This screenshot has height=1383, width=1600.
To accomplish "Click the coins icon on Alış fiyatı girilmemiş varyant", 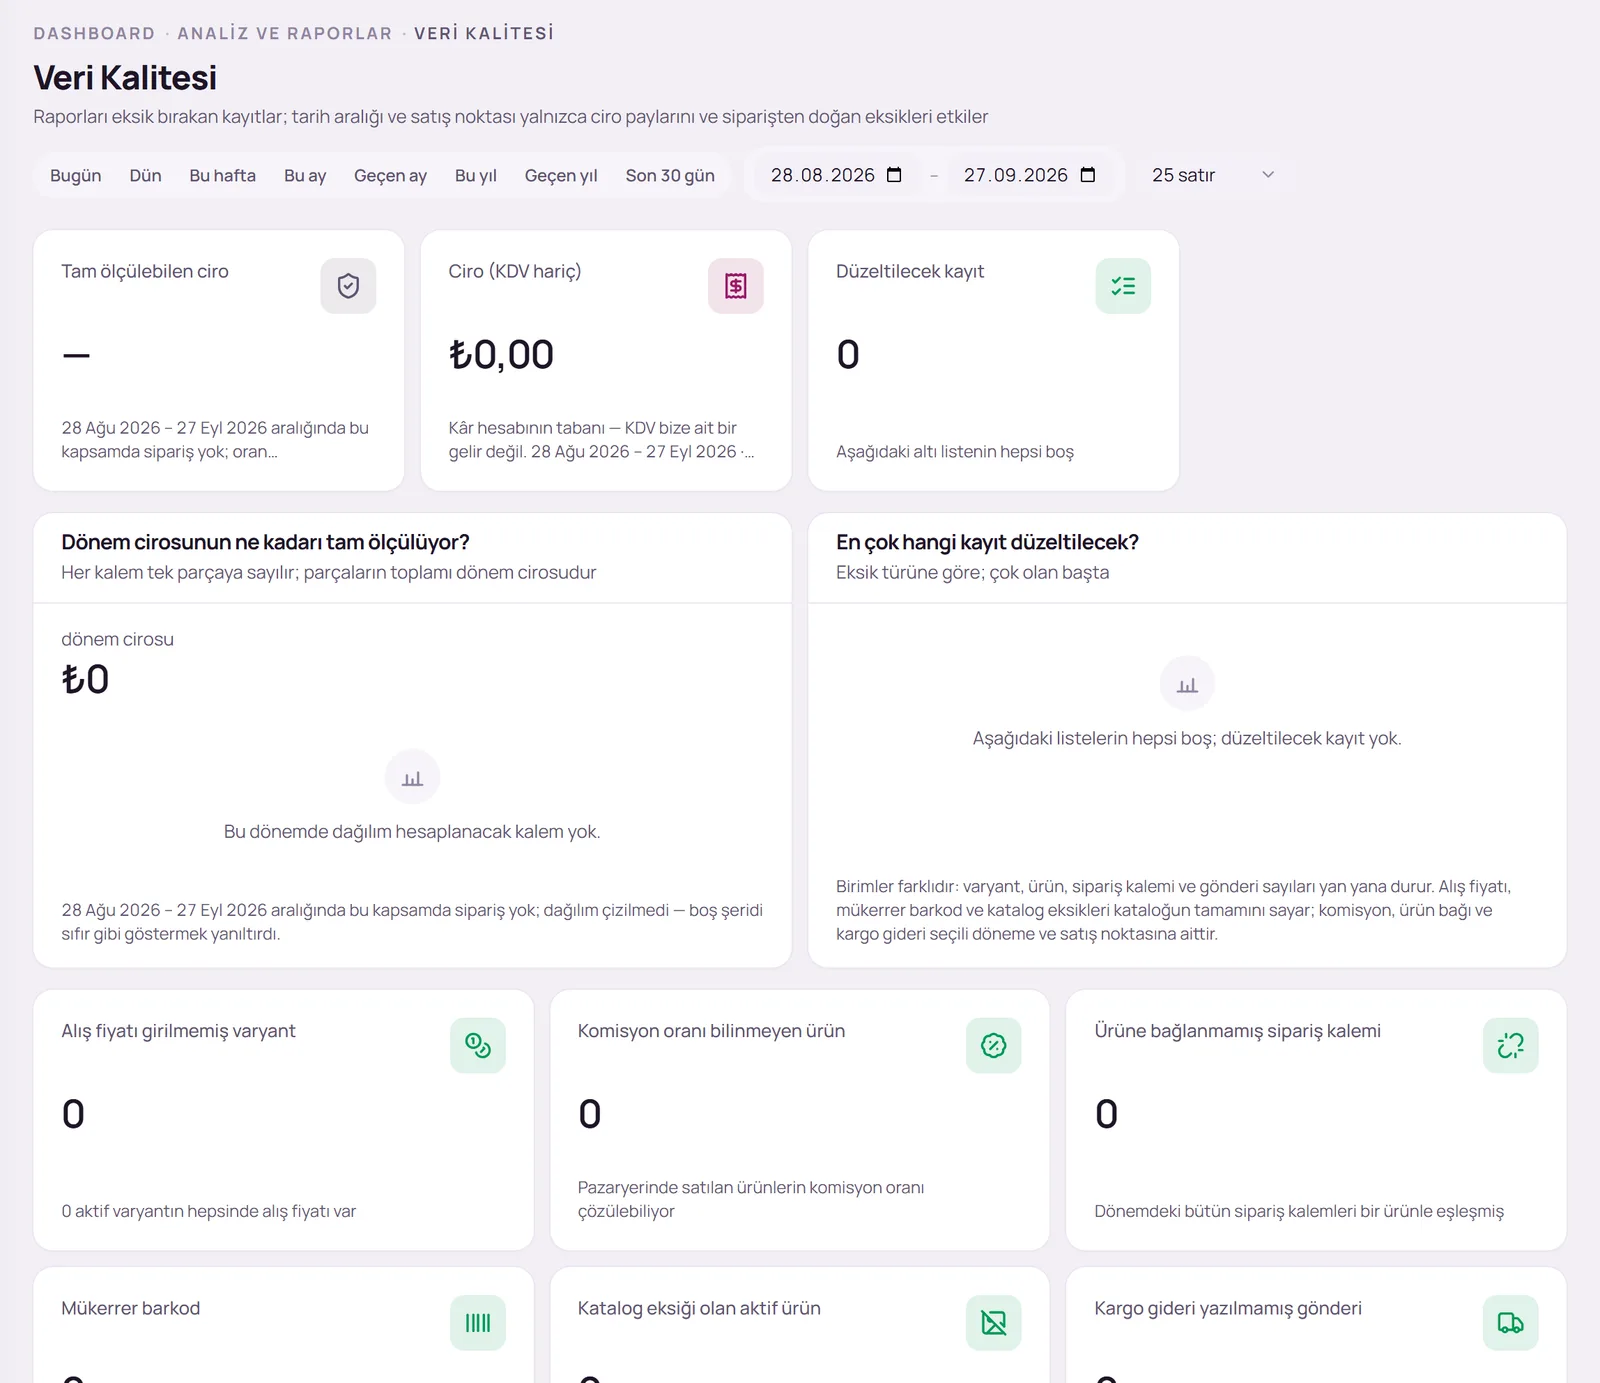I will click(x=478, y=1046).
